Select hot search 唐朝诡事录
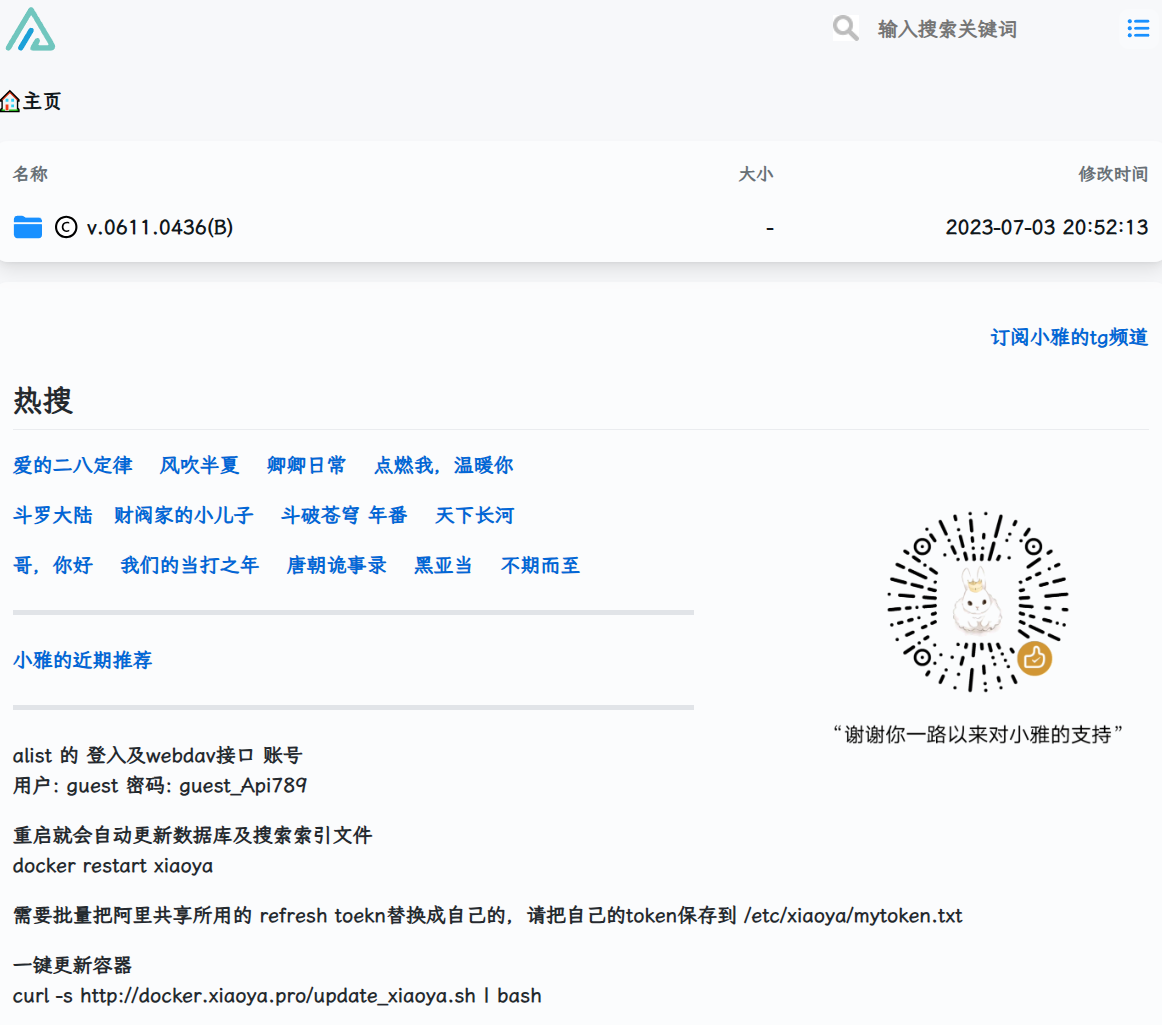Screen dimensions: 1162x1025 point(336,565)
